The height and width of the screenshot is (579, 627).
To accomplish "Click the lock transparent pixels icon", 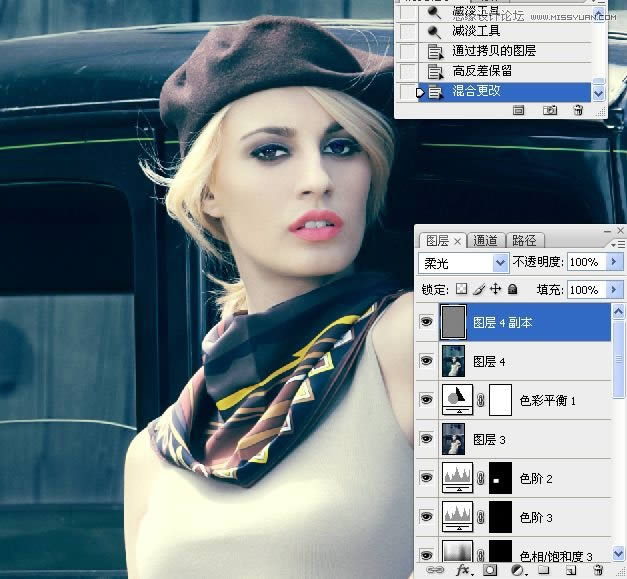I will 461,290.
